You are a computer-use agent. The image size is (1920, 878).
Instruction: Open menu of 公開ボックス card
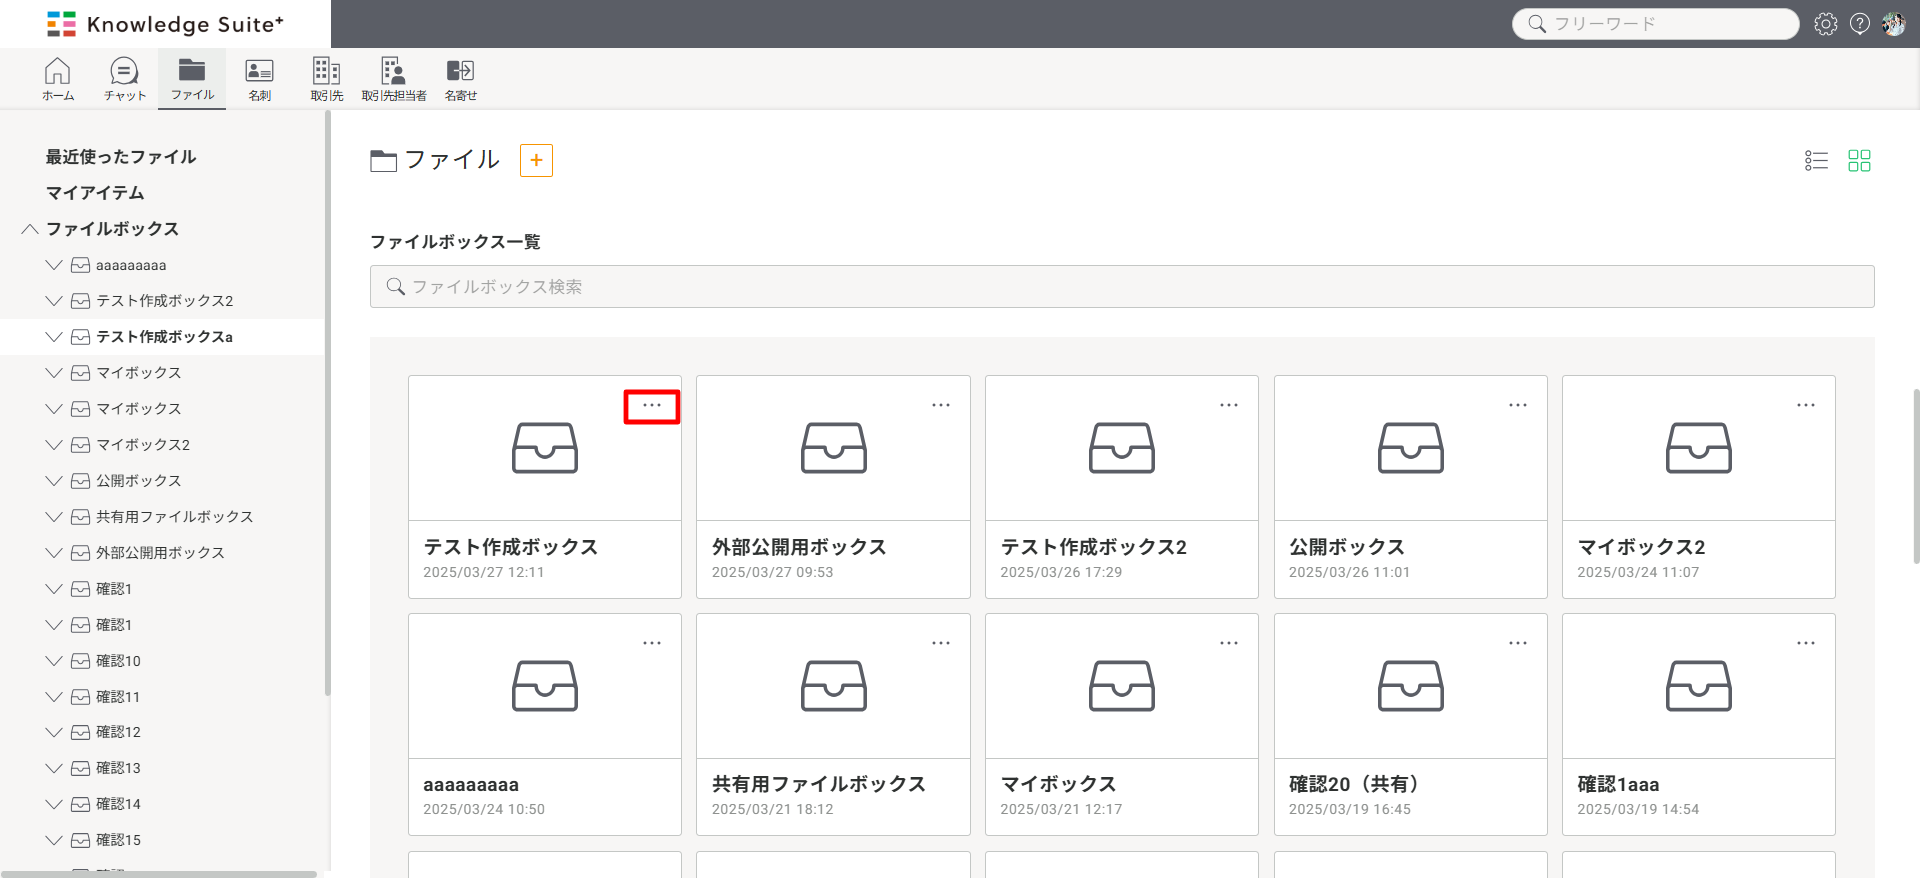click(1518, 405)
